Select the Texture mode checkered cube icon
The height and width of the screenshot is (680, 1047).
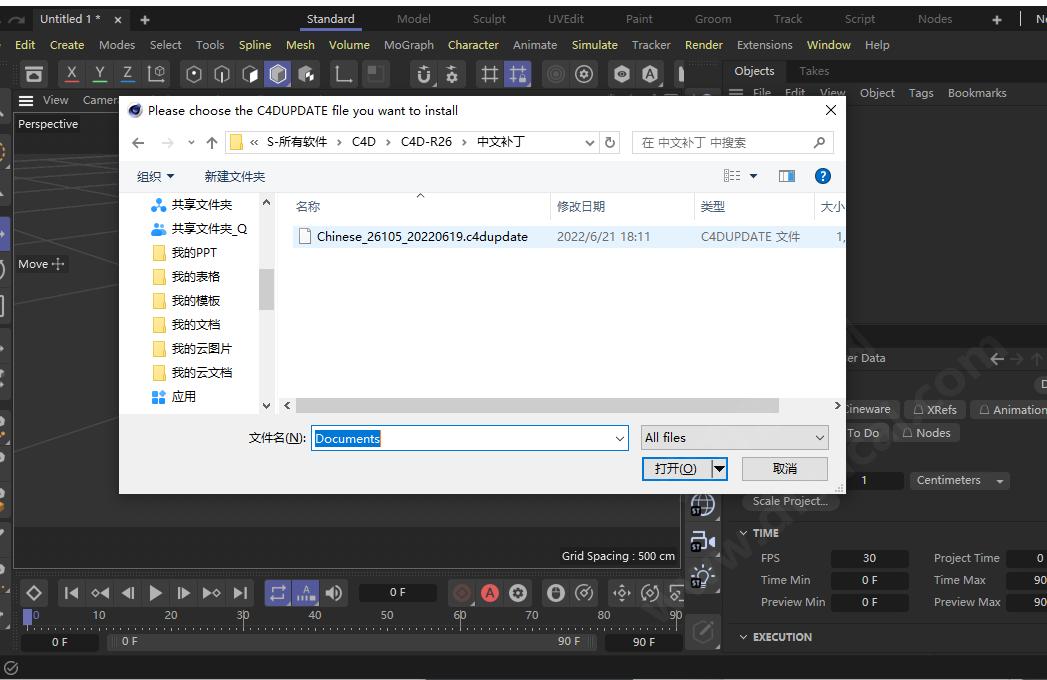pyautogui.click(x=306, y=73)
